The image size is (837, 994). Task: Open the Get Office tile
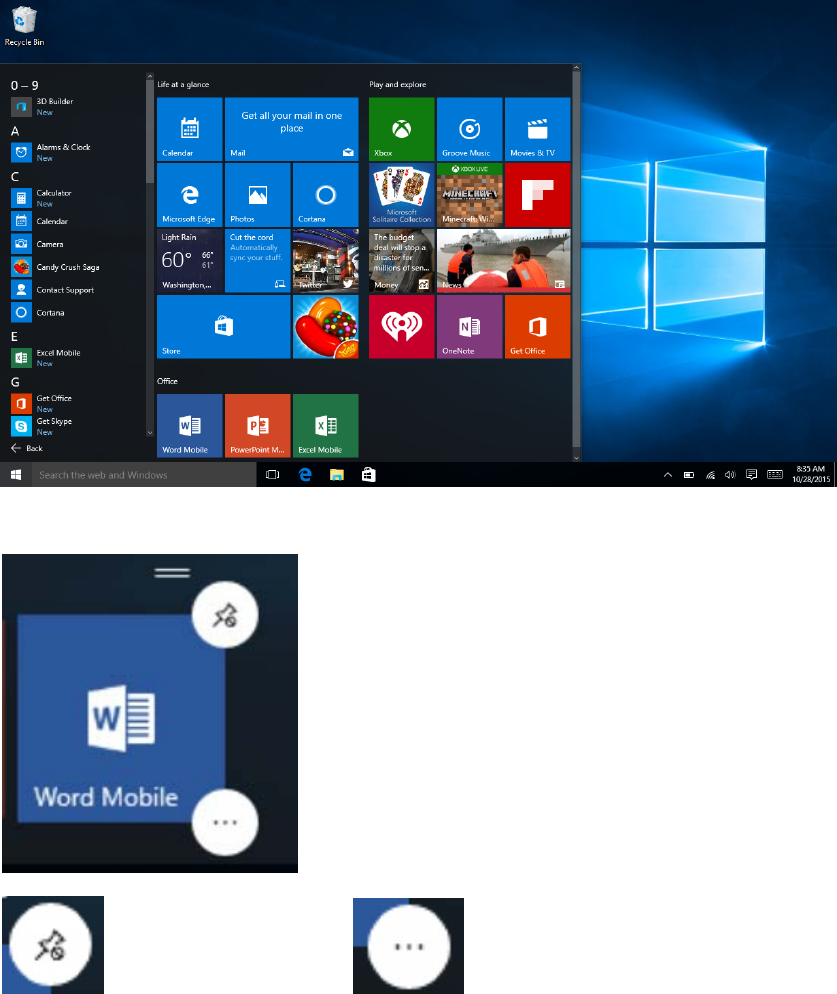coord(538,326)
